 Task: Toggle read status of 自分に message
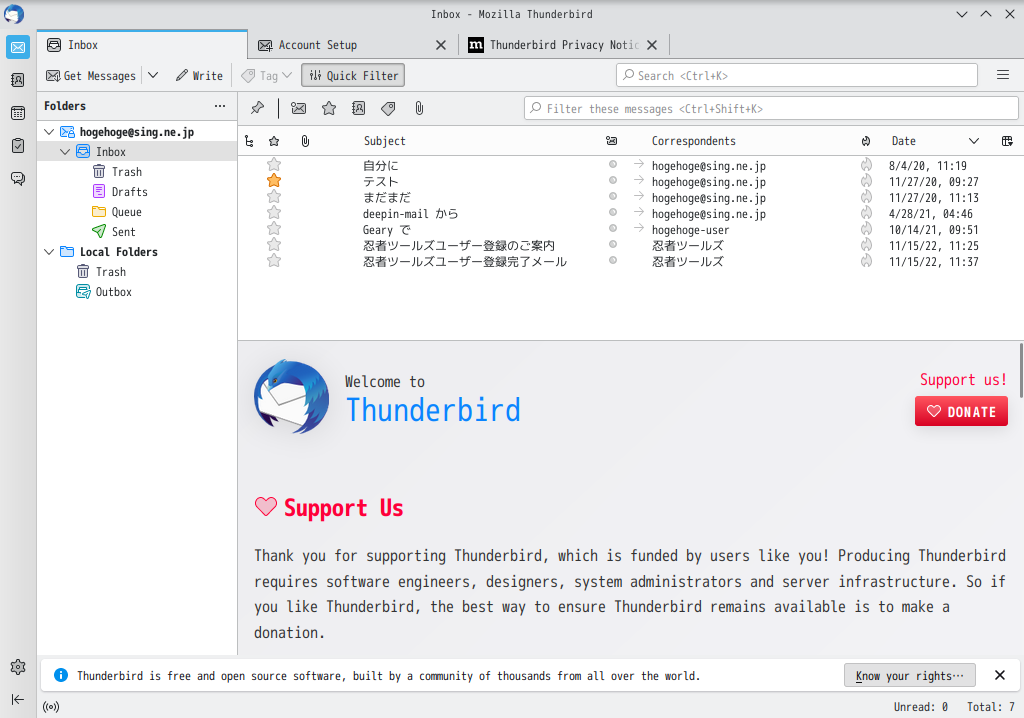pyautogui.click(x=613, y=165)
